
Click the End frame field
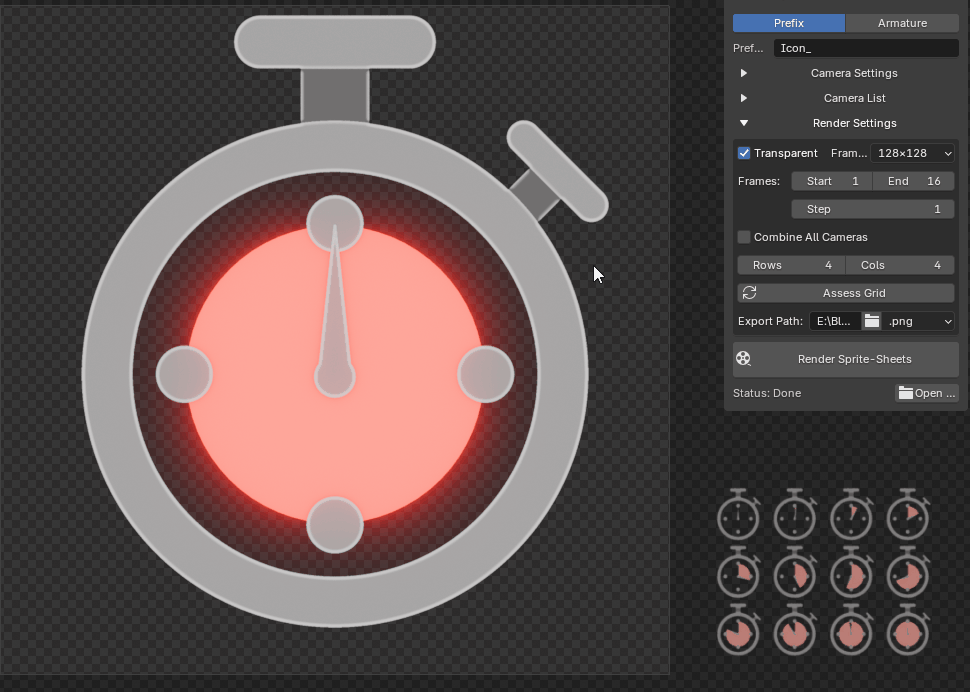point(914,181)
